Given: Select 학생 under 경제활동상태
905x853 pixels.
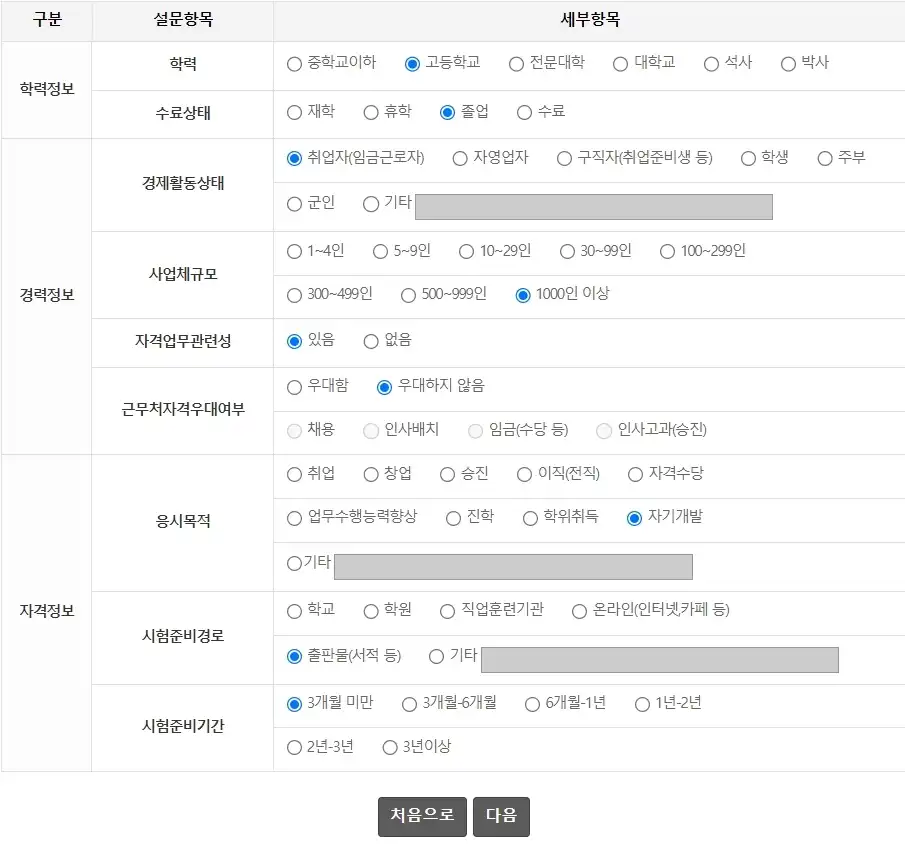Looking at the screenshot, I should (747, 158).
